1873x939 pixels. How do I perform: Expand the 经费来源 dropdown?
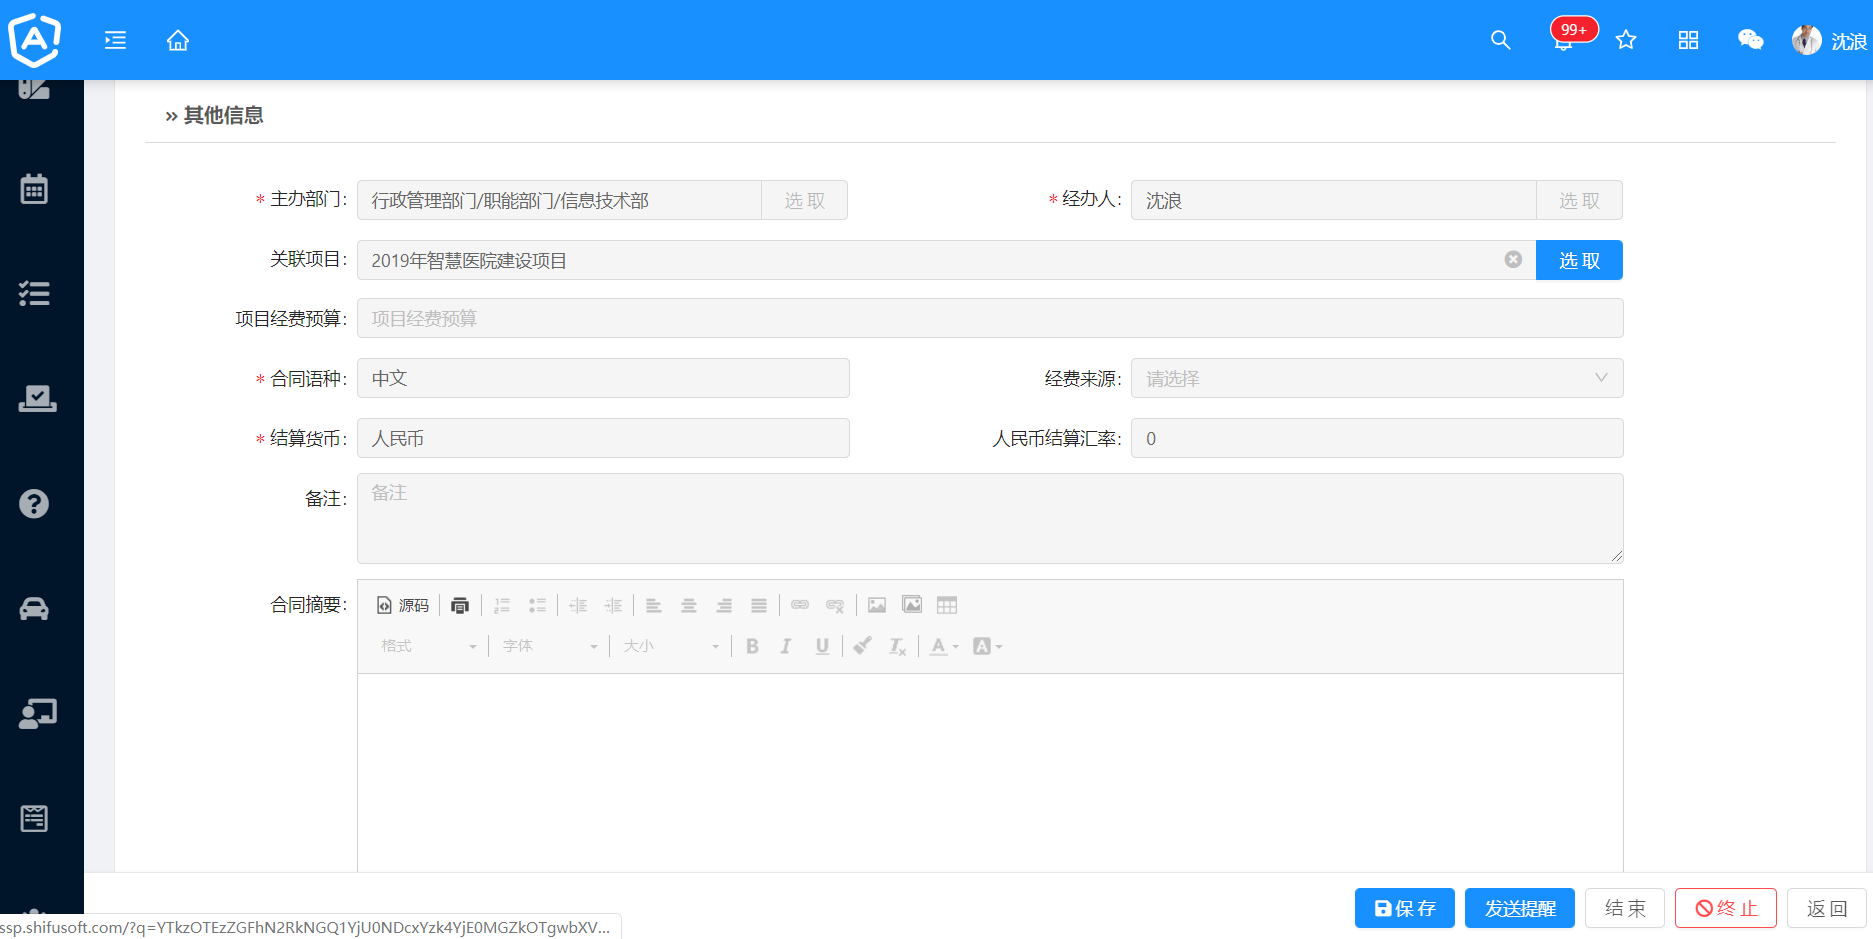1377,378
